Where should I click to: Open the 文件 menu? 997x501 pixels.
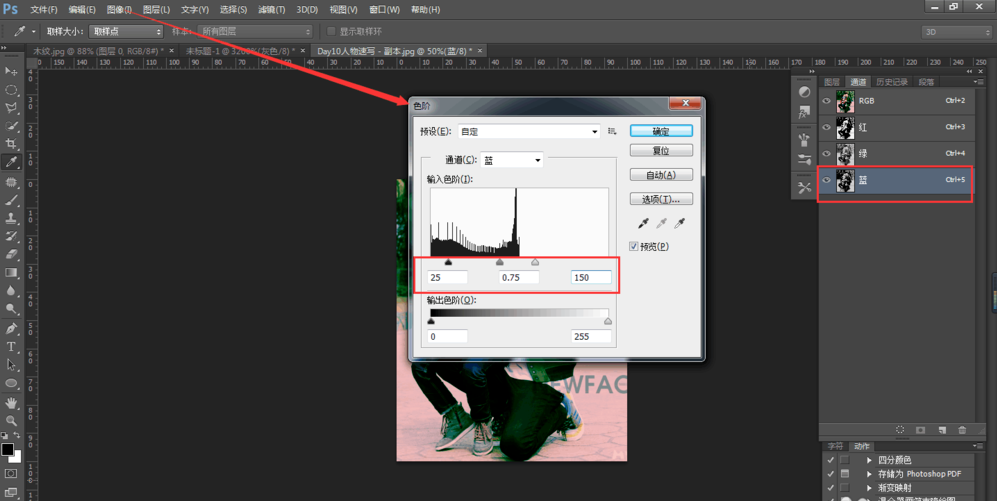click(44, 10)
